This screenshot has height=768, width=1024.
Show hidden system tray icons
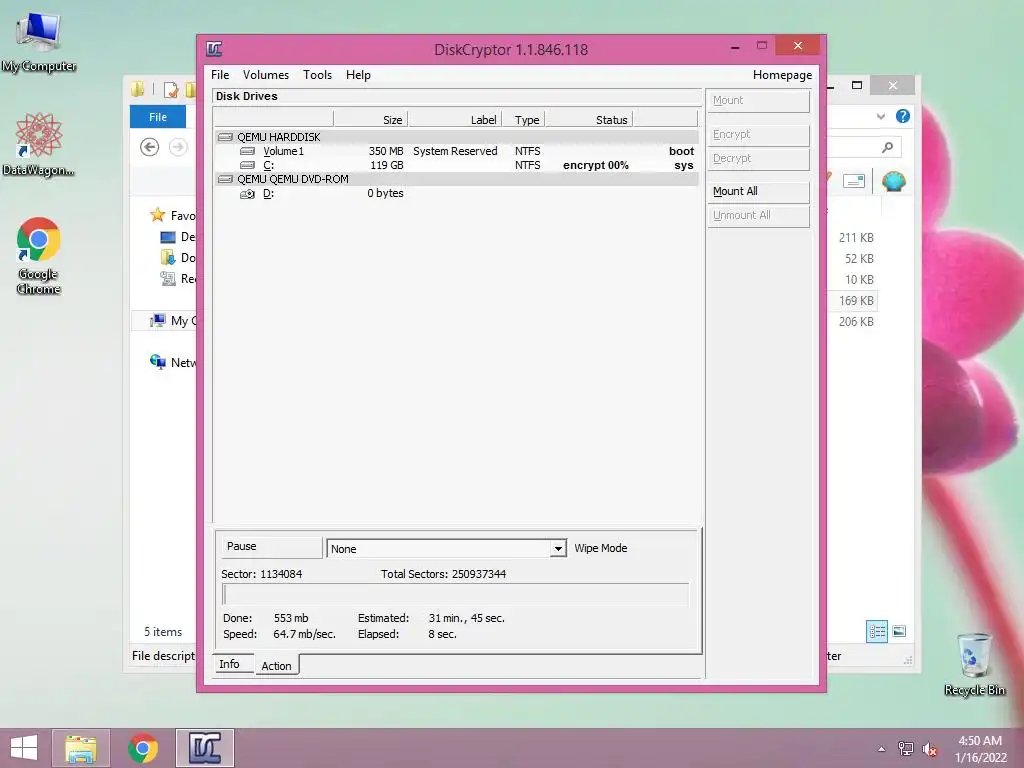click(882, 749)
